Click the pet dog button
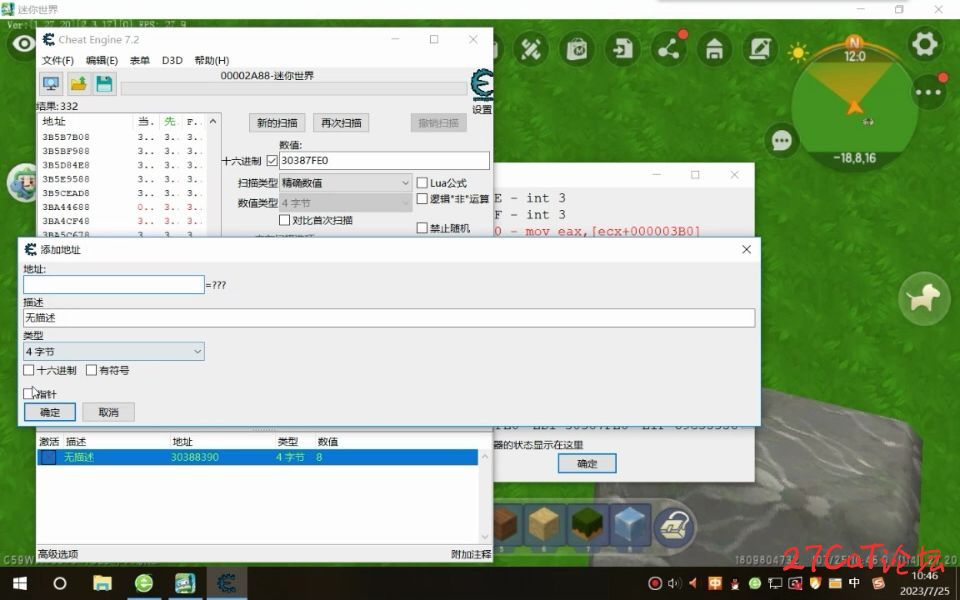This screenshot has width=960, height=600. point(924,298)
